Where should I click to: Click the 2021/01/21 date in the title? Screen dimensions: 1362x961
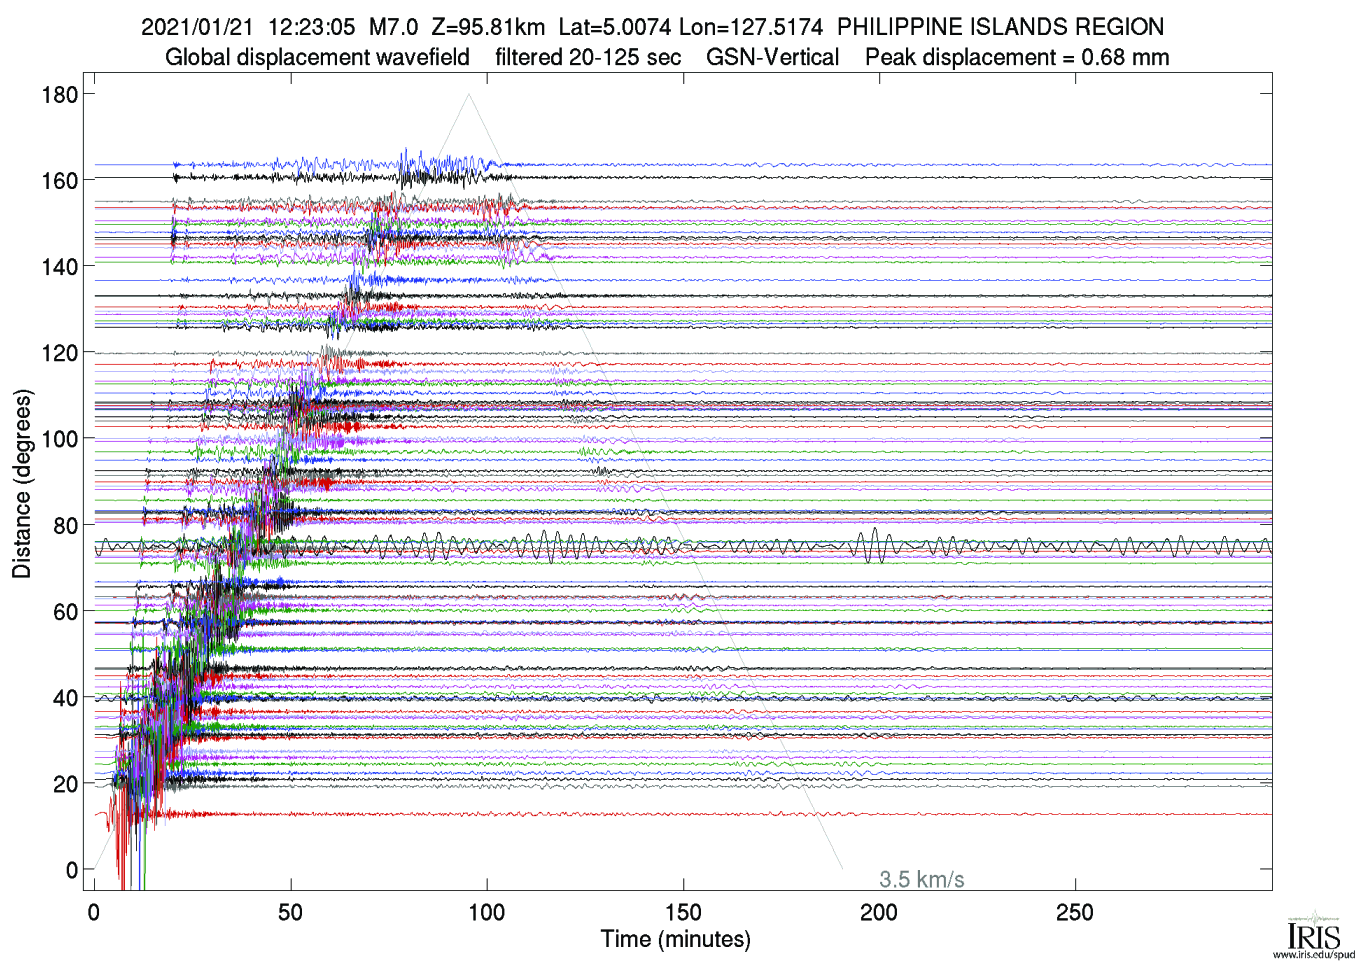tap(197, 27)
